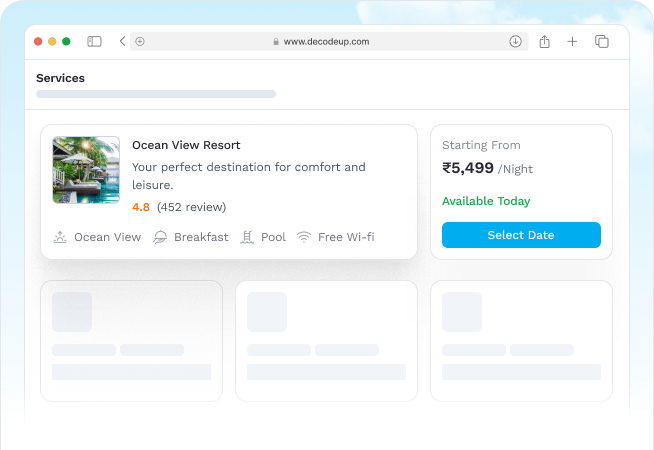Open the downloads icon in address bar
654x450 pixels.
tap(516, 41)
